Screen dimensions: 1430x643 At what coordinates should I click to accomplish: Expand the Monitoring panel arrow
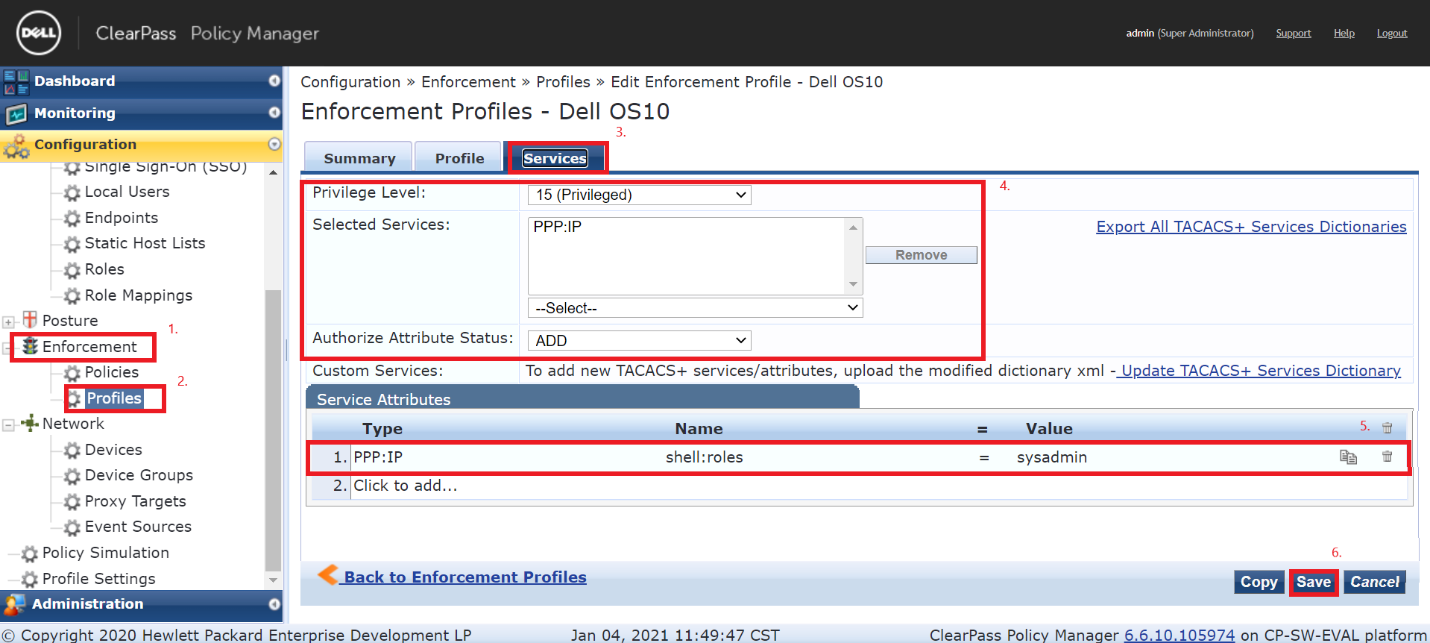(x=274, y=113)
